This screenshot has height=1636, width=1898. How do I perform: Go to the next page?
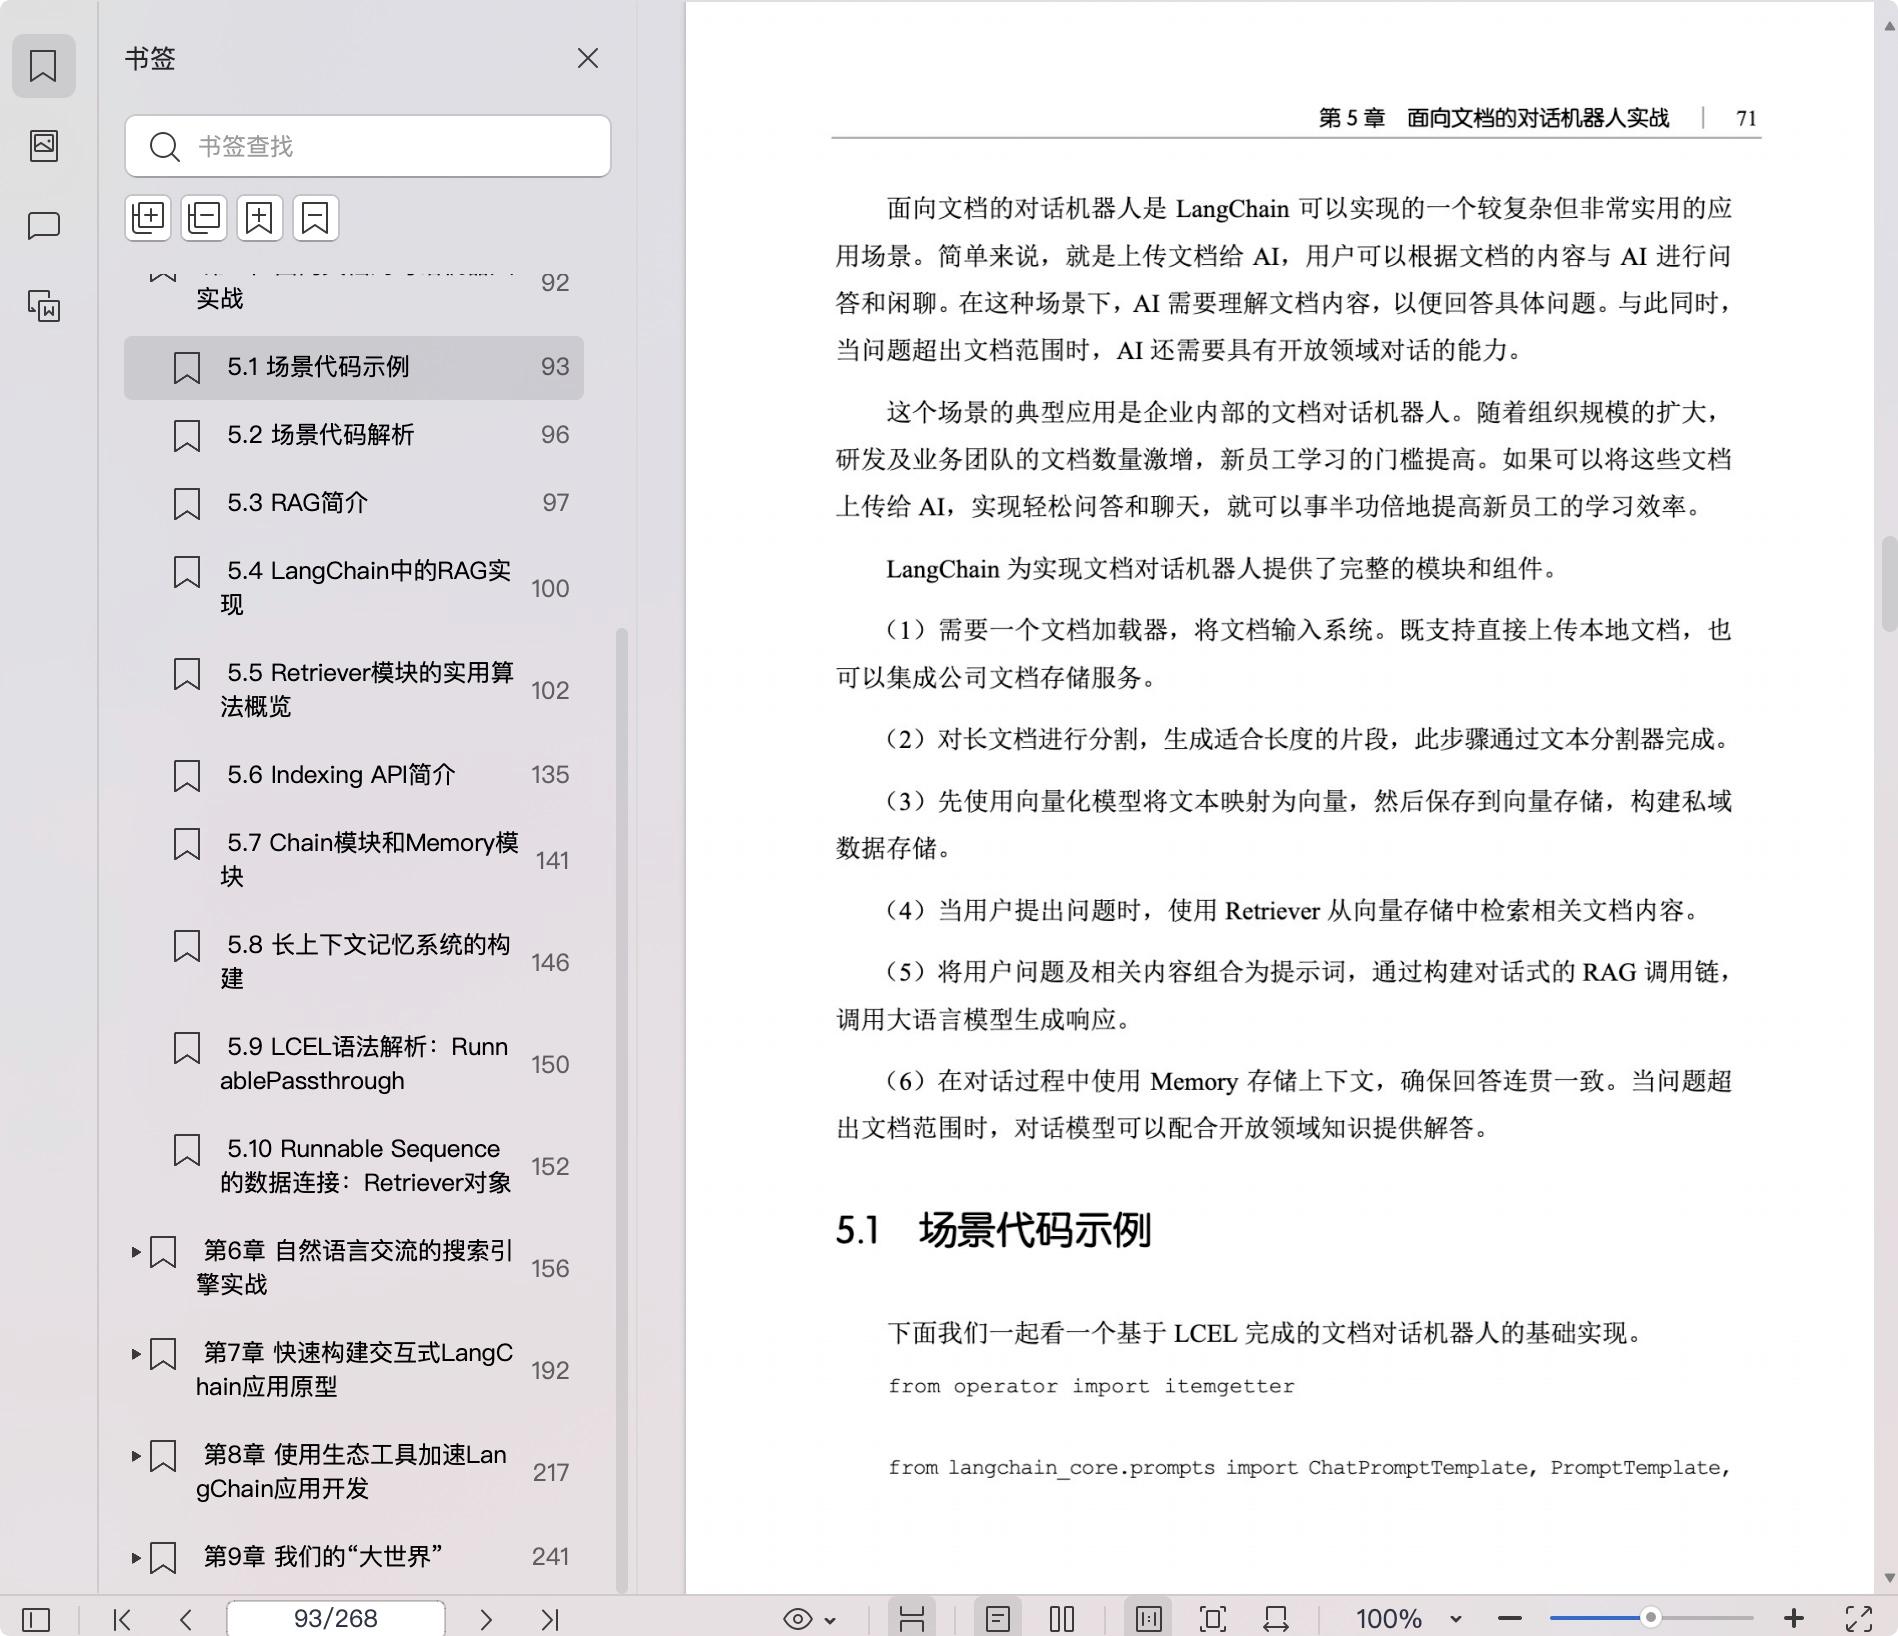click(486, 1619)
